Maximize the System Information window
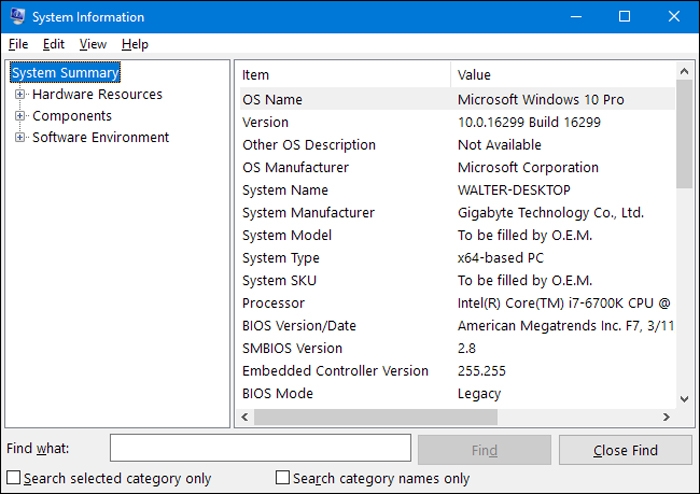The width and height of the screenshot is (700, 494). pyautogui.click(x=624, y=17)
